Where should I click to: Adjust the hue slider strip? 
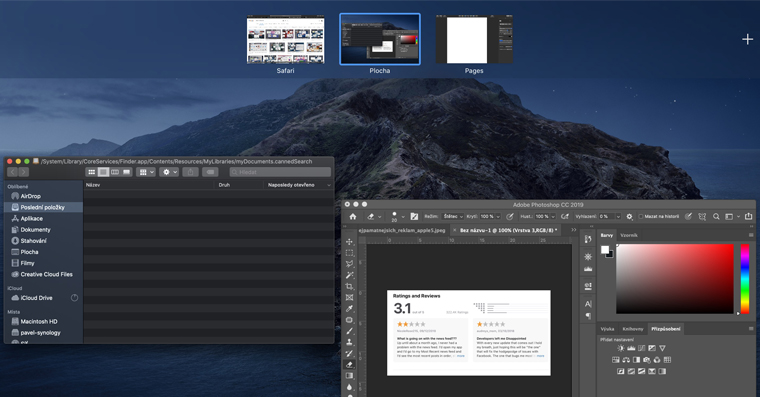click(744, 278)
